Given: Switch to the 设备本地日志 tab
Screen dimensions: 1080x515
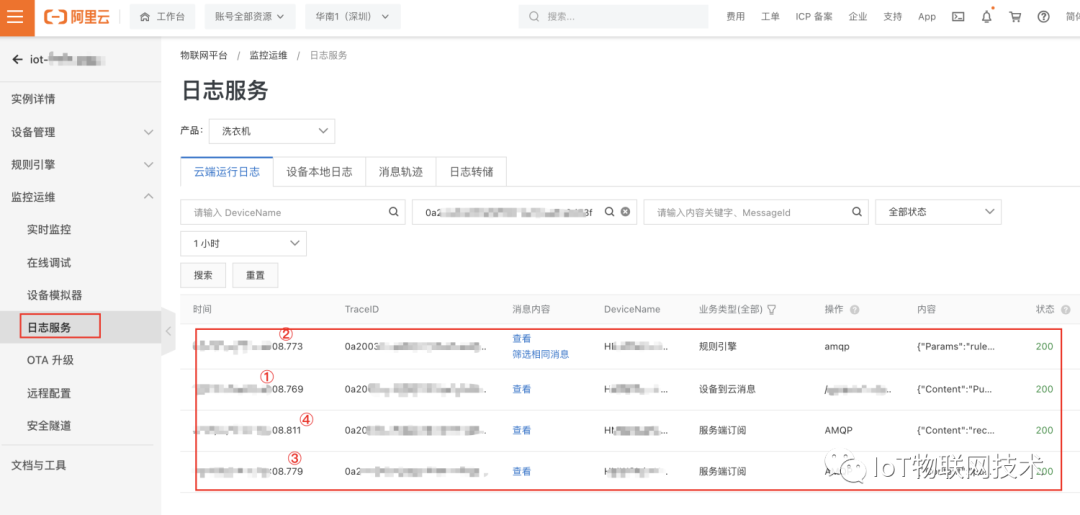Looking at the screenshot, I should [320, 172].
